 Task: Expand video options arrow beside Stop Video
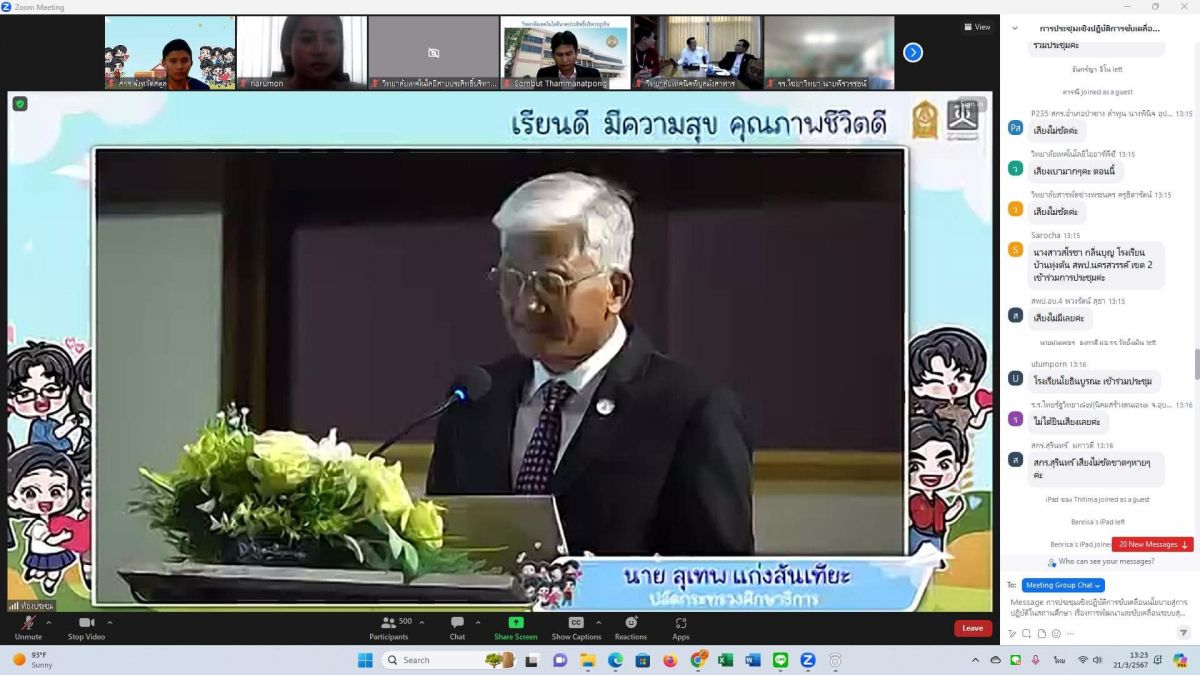pos(110,622)
